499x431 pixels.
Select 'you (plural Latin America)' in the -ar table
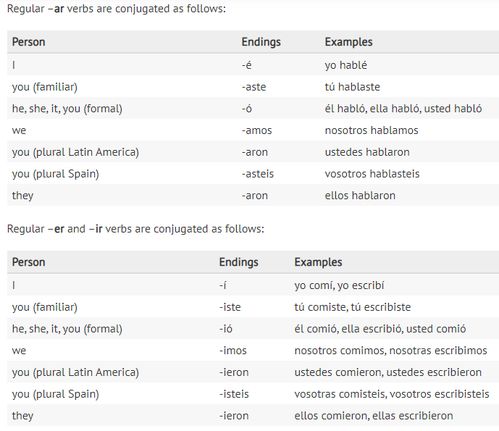(75, 152)
